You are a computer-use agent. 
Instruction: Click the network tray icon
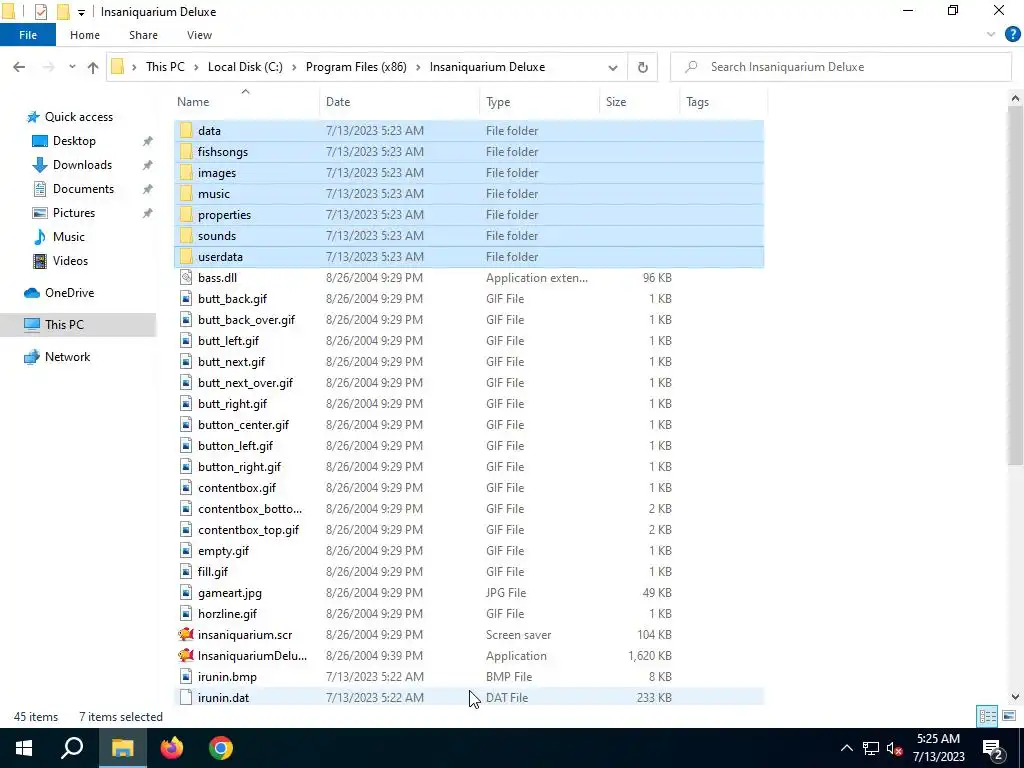871,748
